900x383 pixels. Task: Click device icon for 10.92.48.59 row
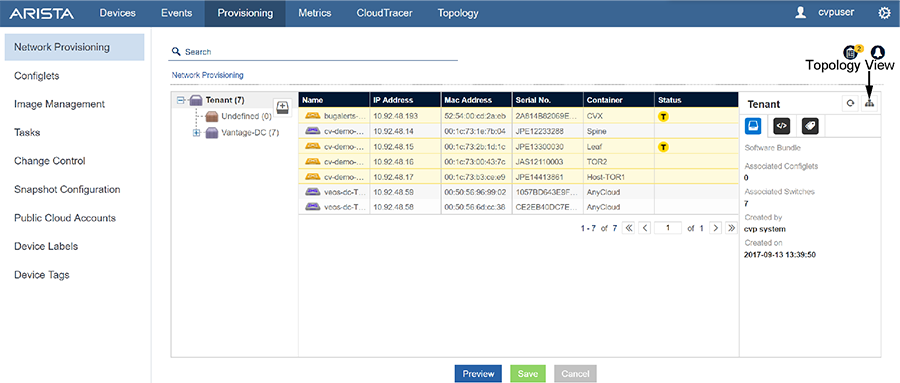[313, 191]
